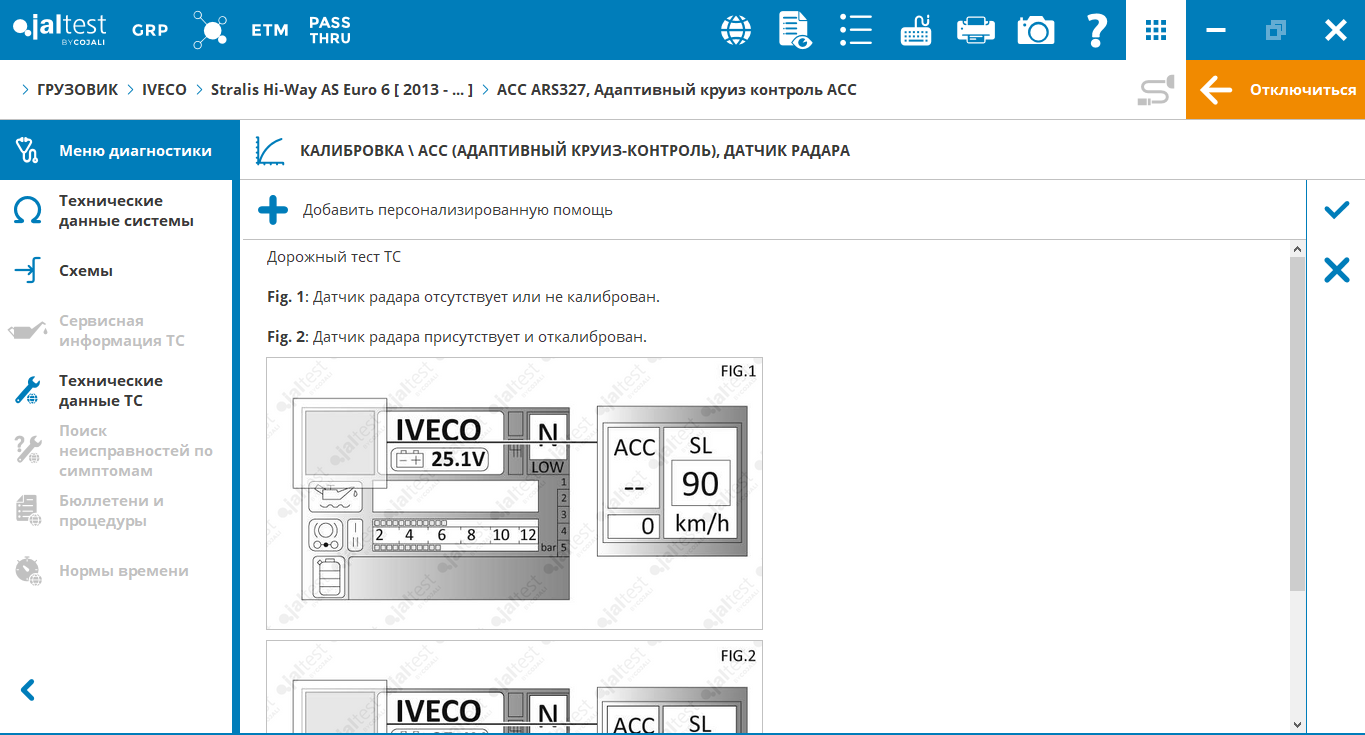Image resolution: width=1365 pixels, height=735 pixels.
Task: Confirm with the blue checkmark
Action: [x=1336, y=210]
